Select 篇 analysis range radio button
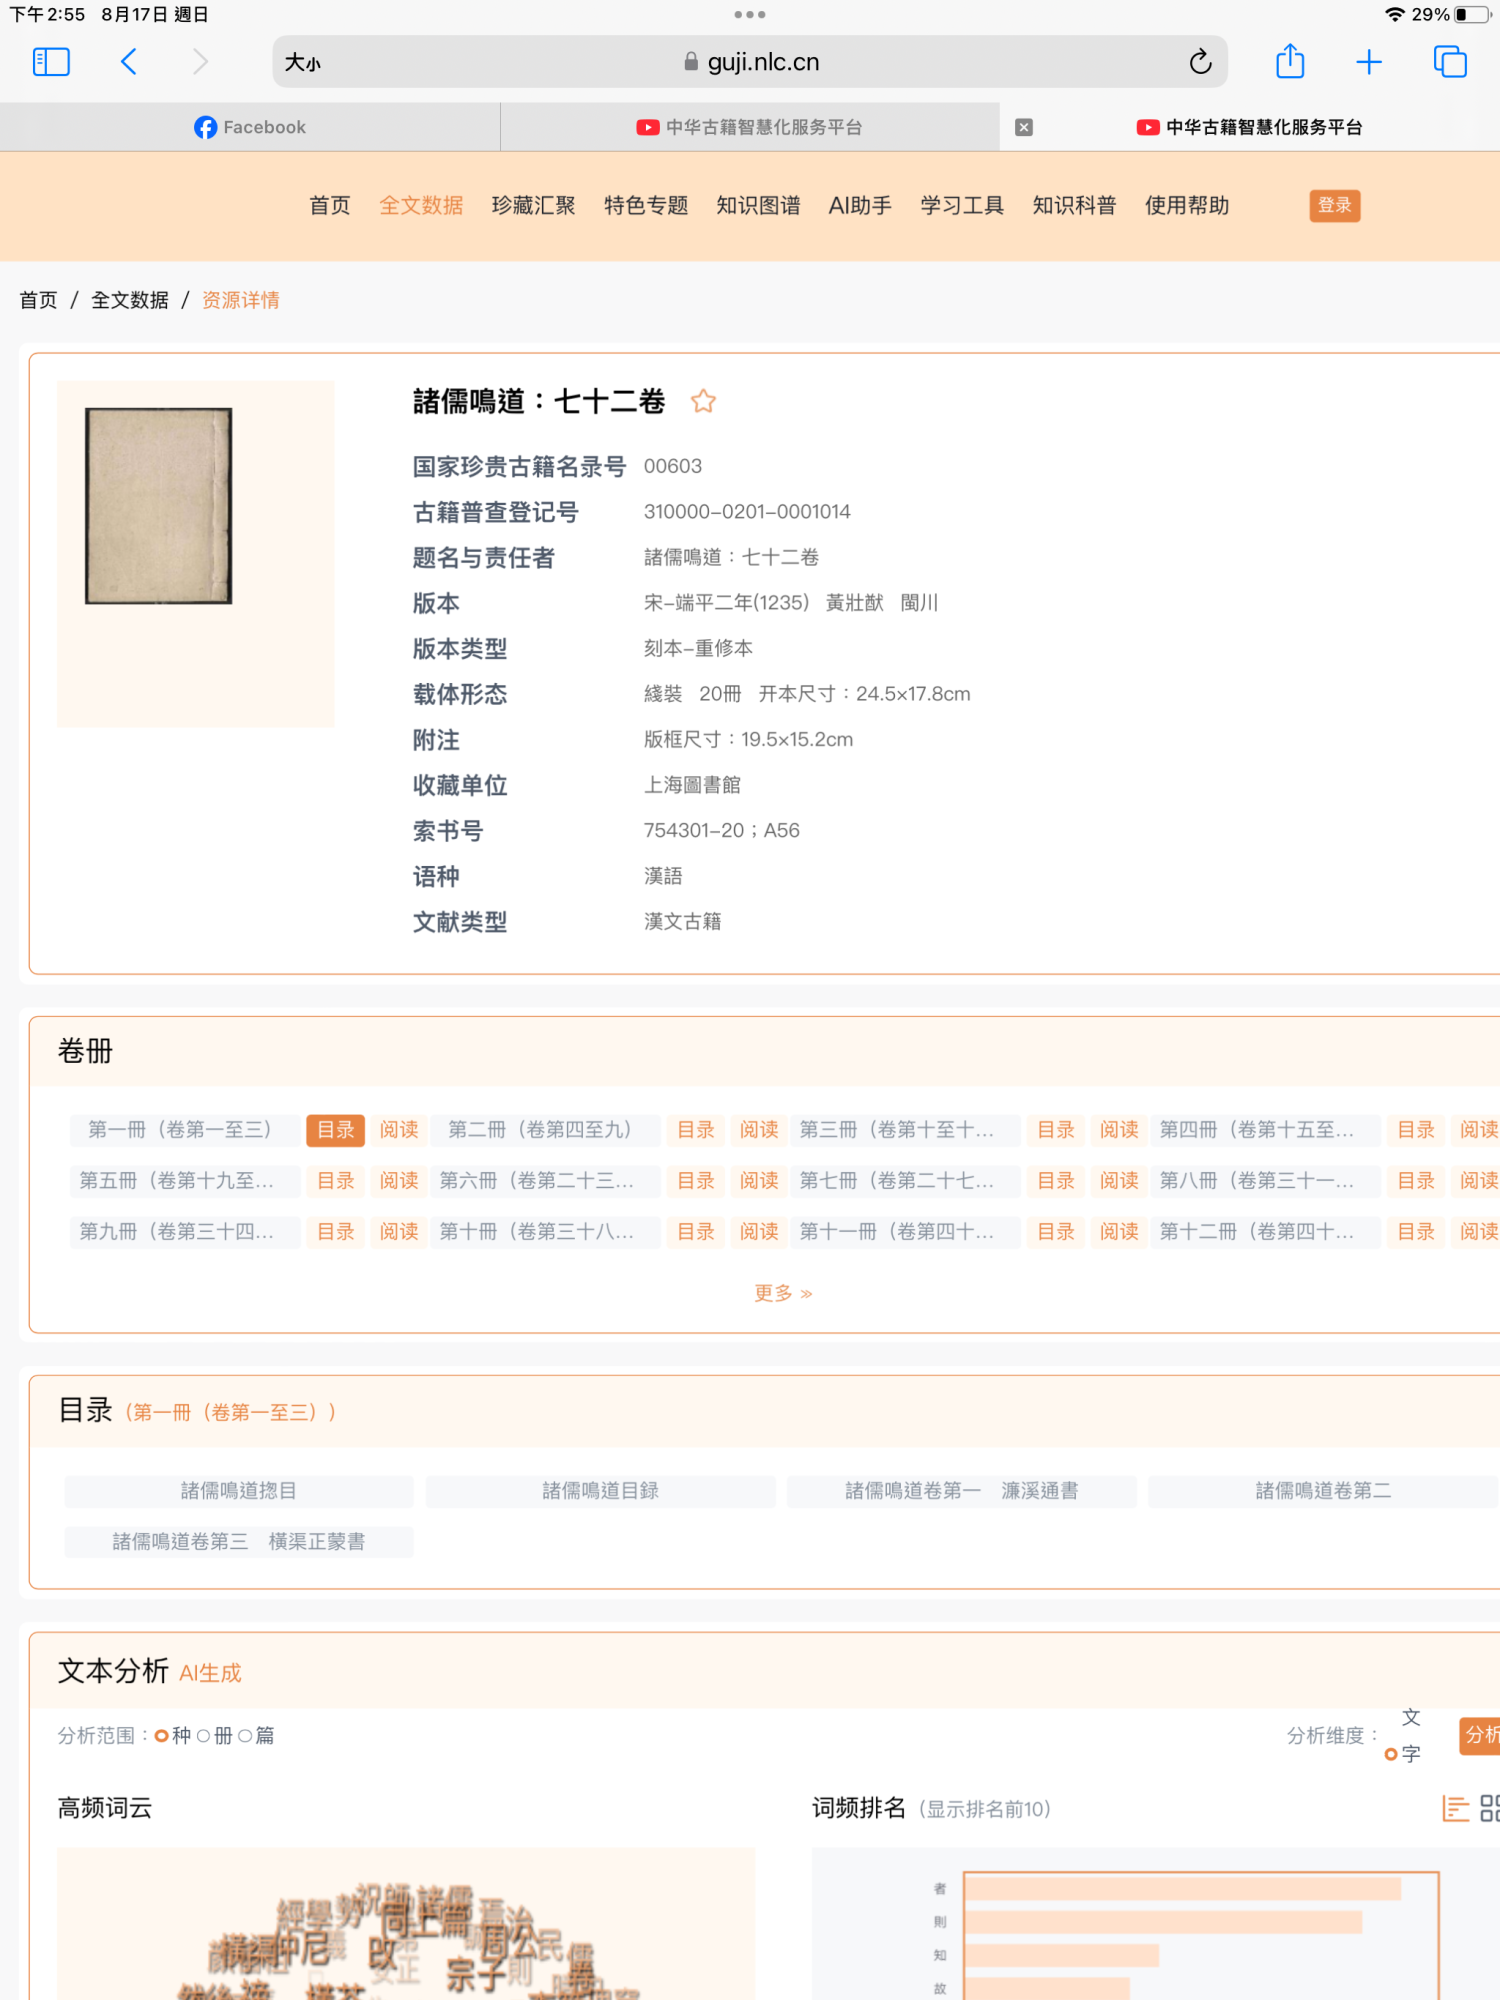This screenshot has width=1500, height=2000. pyautogui.click(x=245, y=1736)
